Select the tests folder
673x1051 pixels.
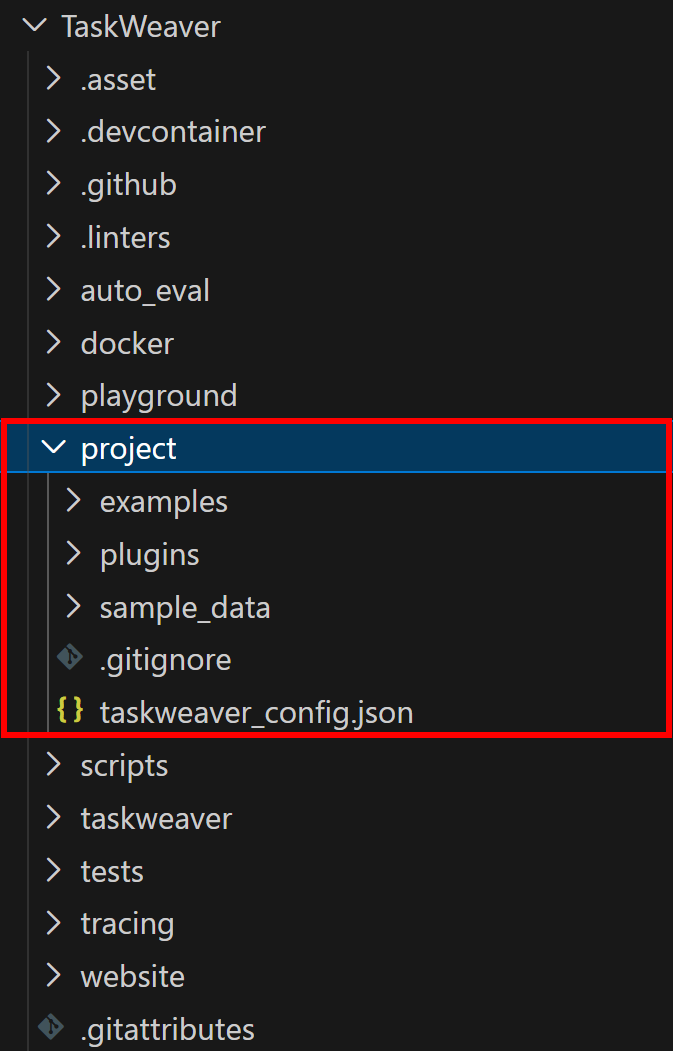pyautogui.click(x=112, y=871)
